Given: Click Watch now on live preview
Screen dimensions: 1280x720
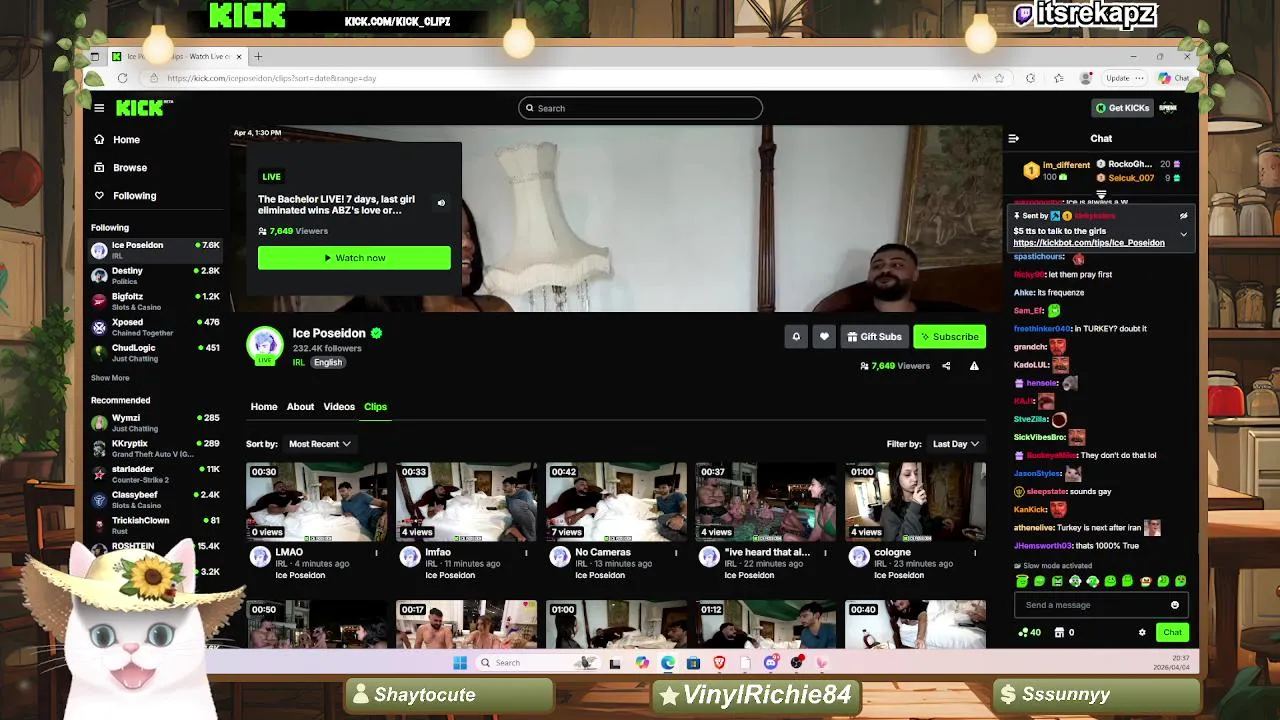Looking at the screenshot, I should (354, 258).
